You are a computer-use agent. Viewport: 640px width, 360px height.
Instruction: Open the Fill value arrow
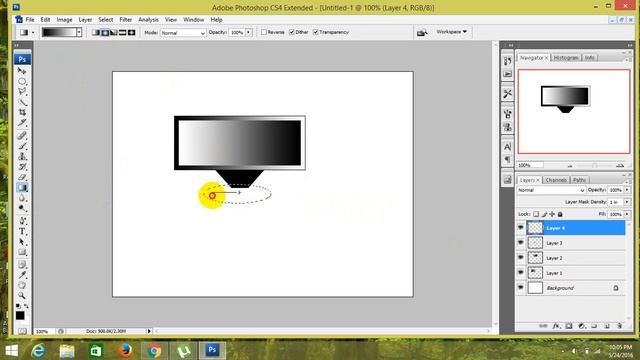coord(627,214)
